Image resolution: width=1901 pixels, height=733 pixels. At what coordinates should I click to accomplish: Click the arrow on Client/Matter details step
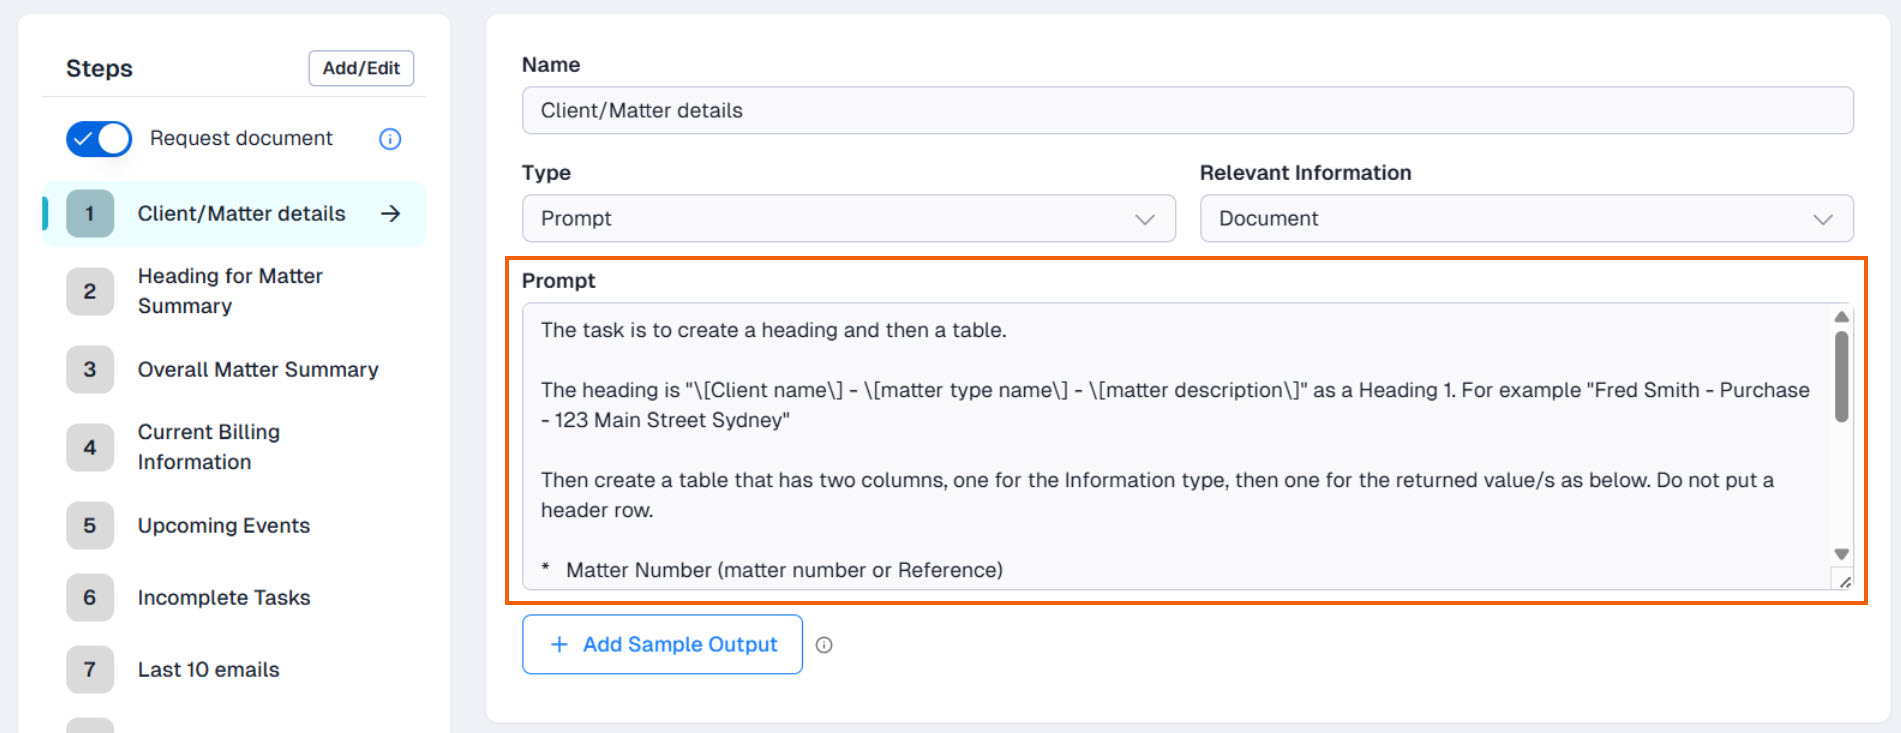[391, 213]
